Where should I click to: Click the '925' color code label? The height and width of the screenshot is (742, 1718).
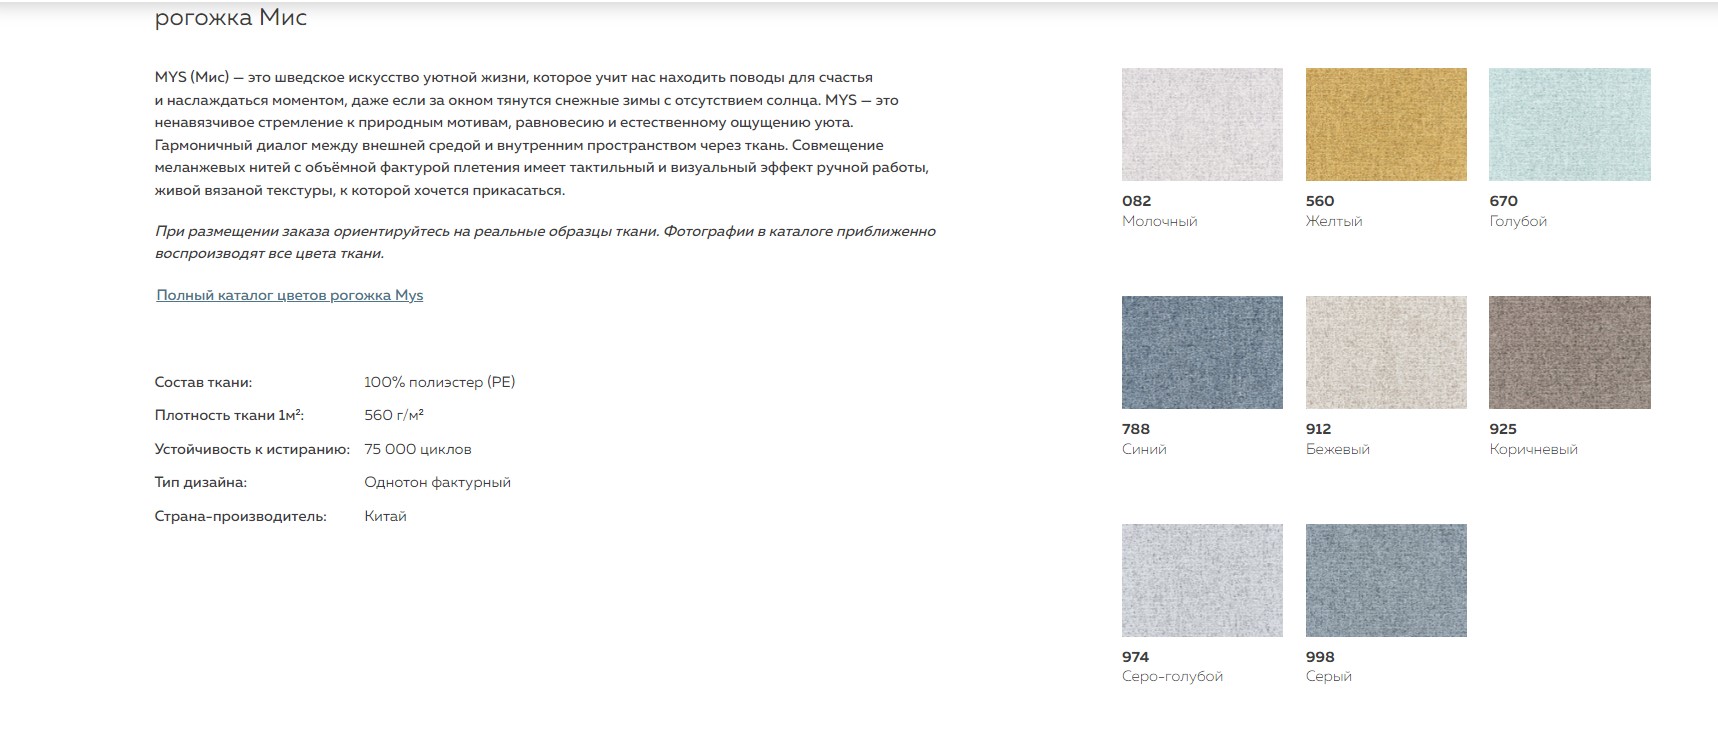(x=1503, y=429)
